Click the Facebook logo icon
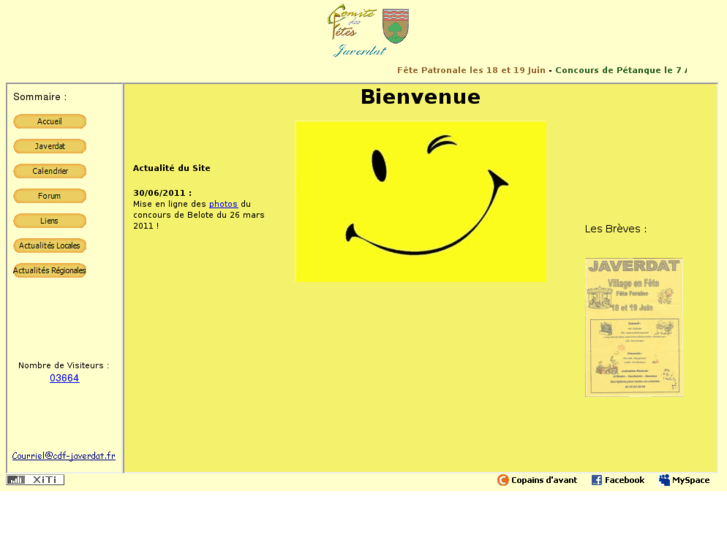The width and height of the screenshot is (727, 545). tap(597, 480)
